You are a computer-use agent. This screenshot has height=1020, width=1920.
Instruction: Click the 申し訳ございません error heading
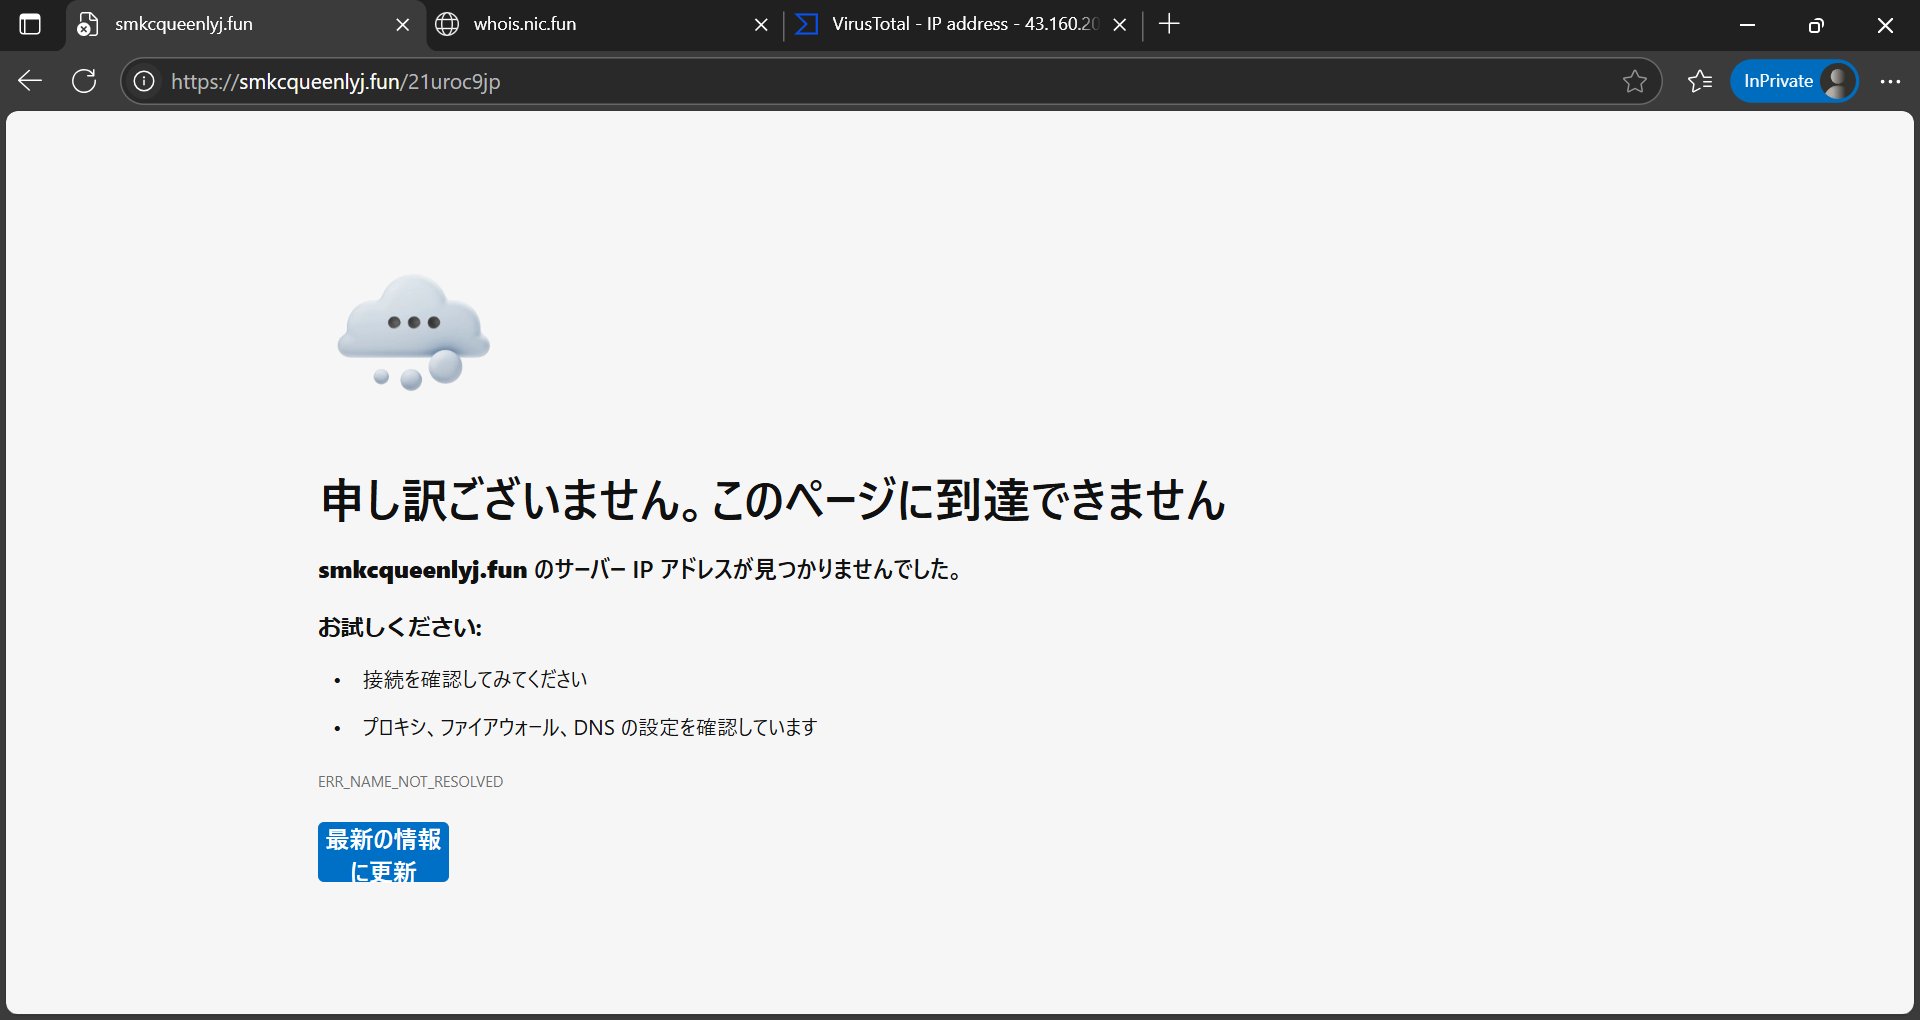click(x=772, y=500)
